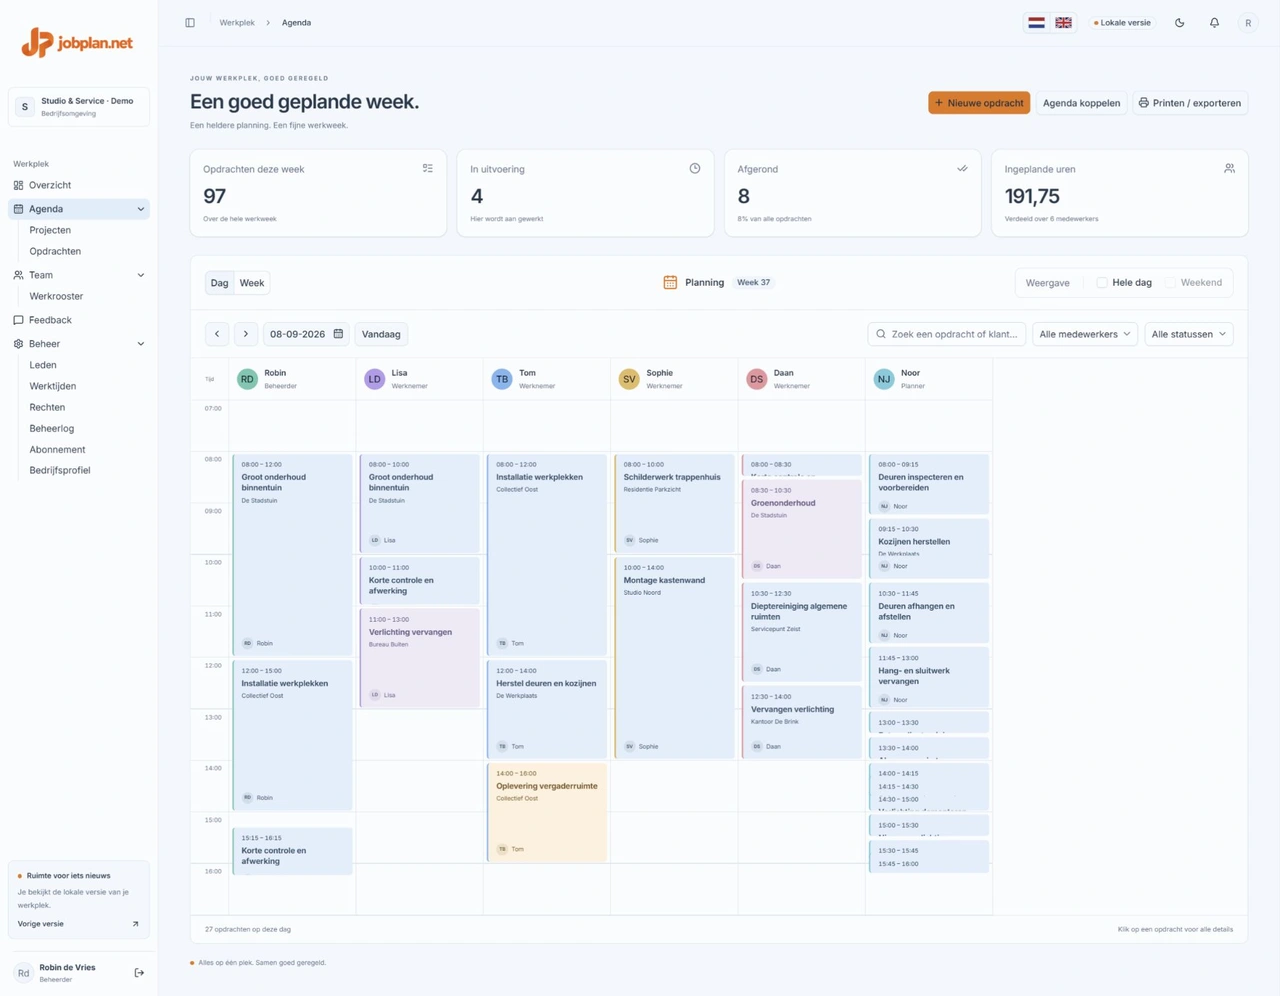Go to next day arrow

(x=246, y=334)
